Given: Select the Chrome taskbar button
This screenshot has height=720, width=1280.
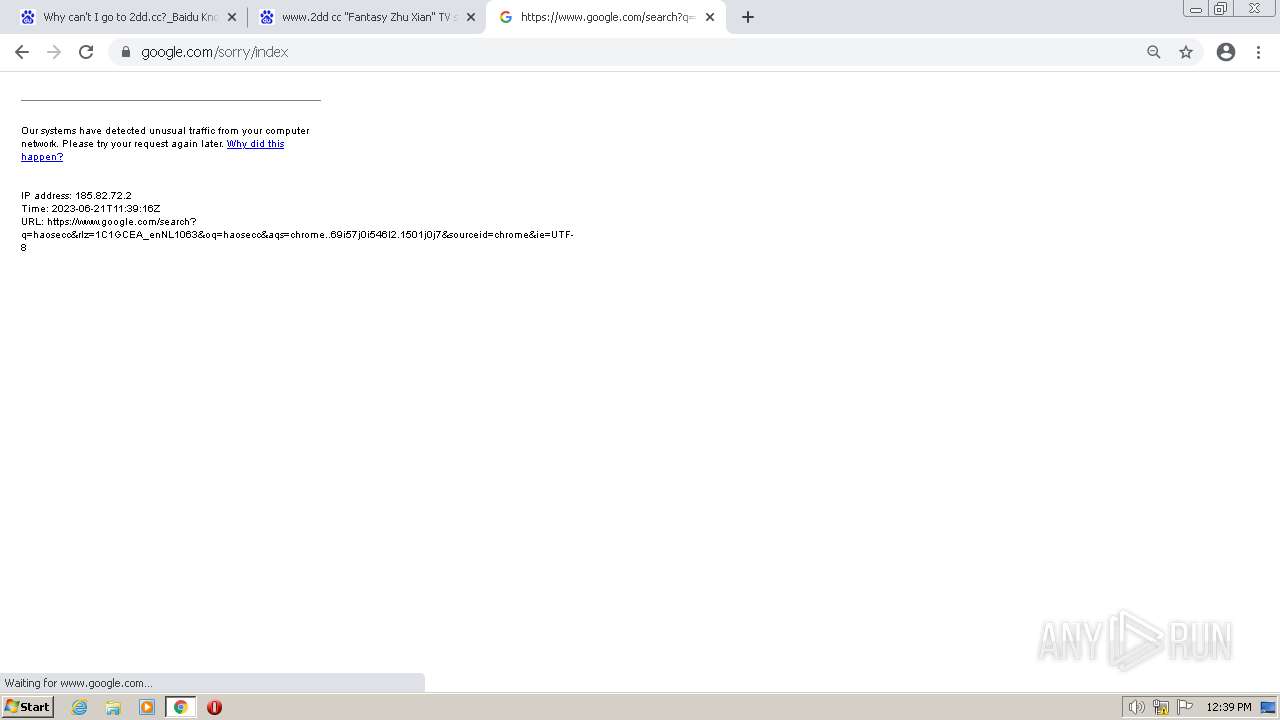Looking at the screenshot, I should (180, 707).
